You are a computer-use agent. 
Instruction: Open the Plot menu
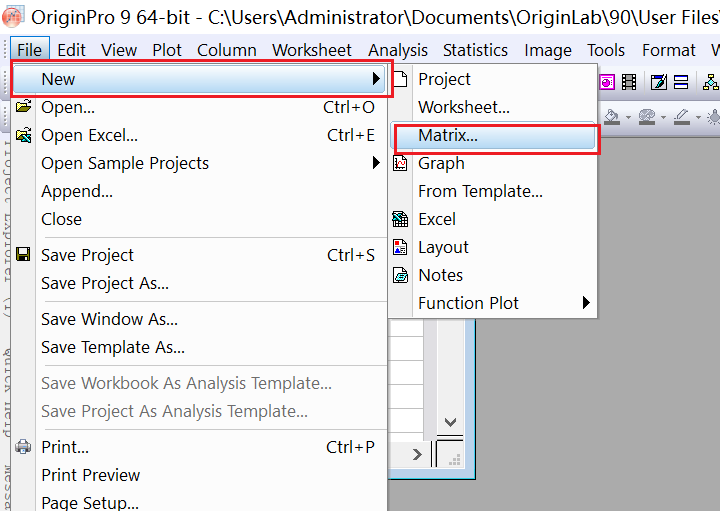click(x=167, y=50)
